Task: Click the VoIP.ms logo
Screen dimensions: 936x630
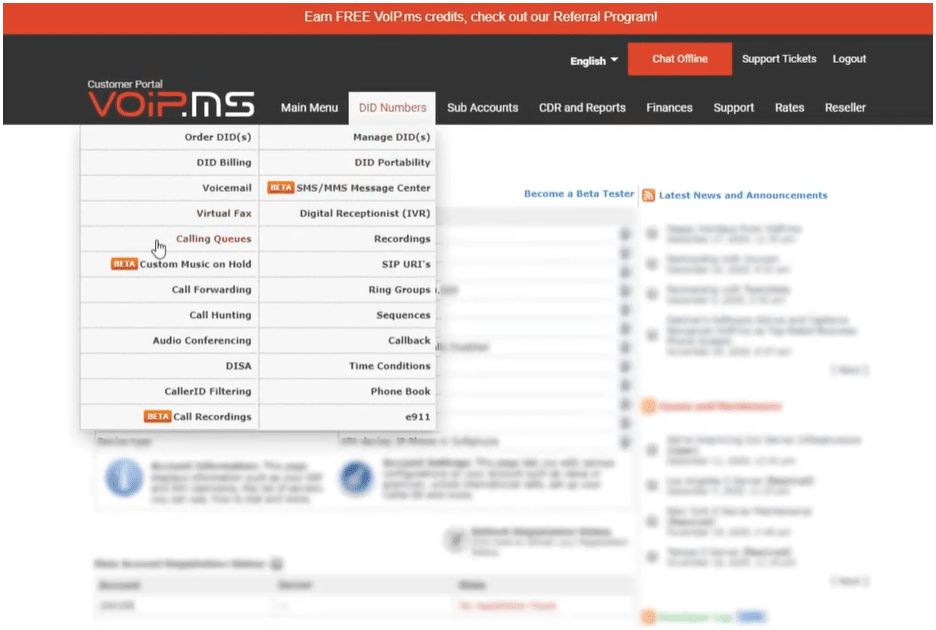Action: pyautogui.click(x=171, y=104)
